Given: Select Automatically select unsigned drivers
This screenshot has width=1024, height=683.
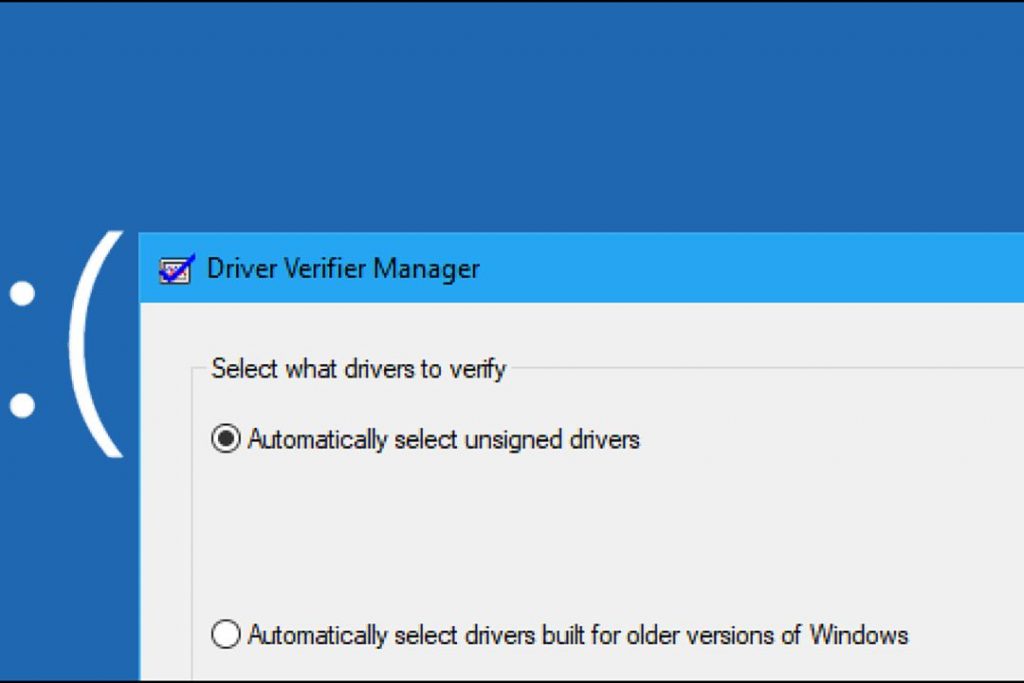Looking at the screenshot, I should 228,438.
